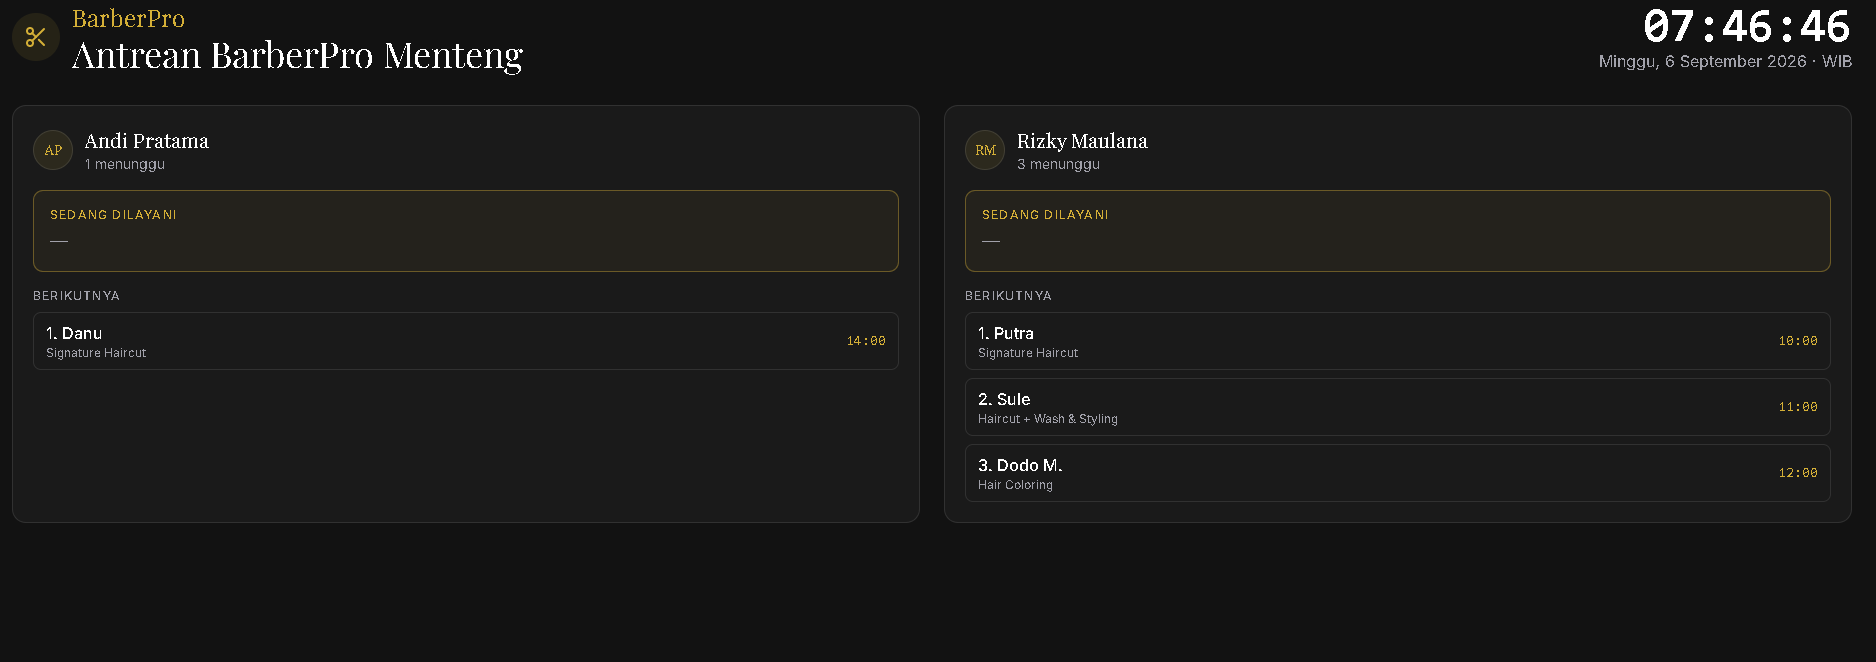Screen dimensions: 1876x662
Task: Select barber name Andi Pratama
Action: click(146, 141)
